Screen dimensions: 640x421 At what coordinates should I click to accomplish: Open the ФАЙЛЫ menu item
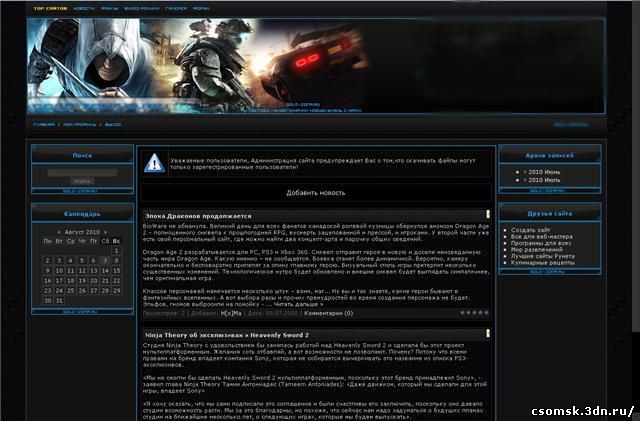pos(109,8)
